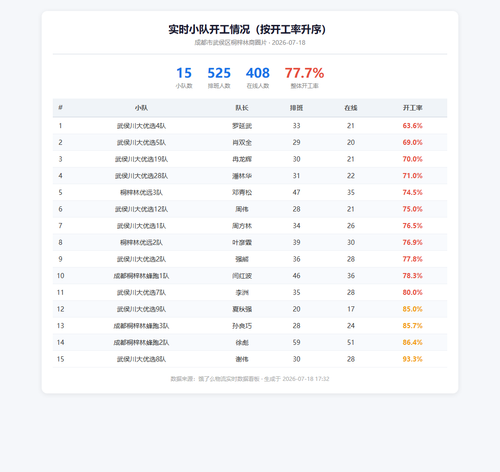Viewport: 500px width, 472px height.
Task: Select team name 成都桐梓林蜂跑2队
Action: tap(141, 343)
